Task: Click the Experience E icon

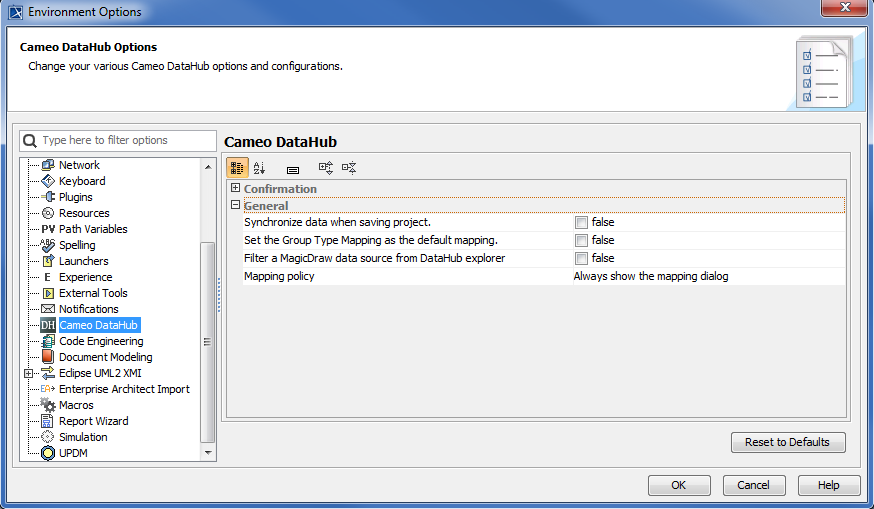Action: [47, 277]
